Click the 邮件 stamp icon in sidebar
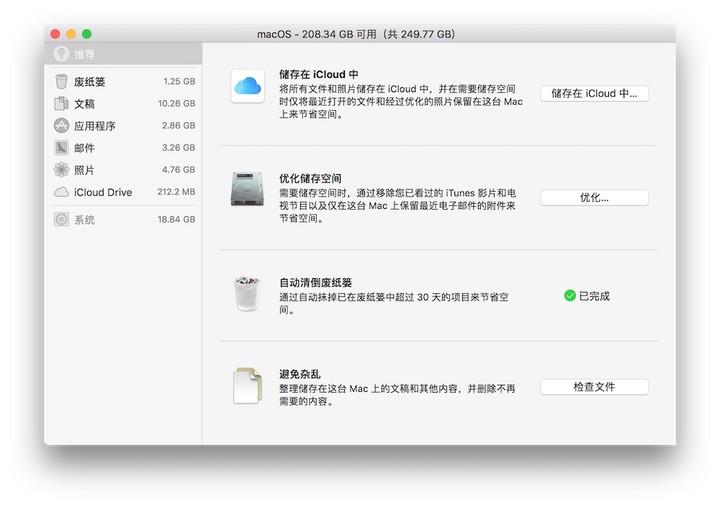The image size is (720, 508). click(x=62, y=148)
